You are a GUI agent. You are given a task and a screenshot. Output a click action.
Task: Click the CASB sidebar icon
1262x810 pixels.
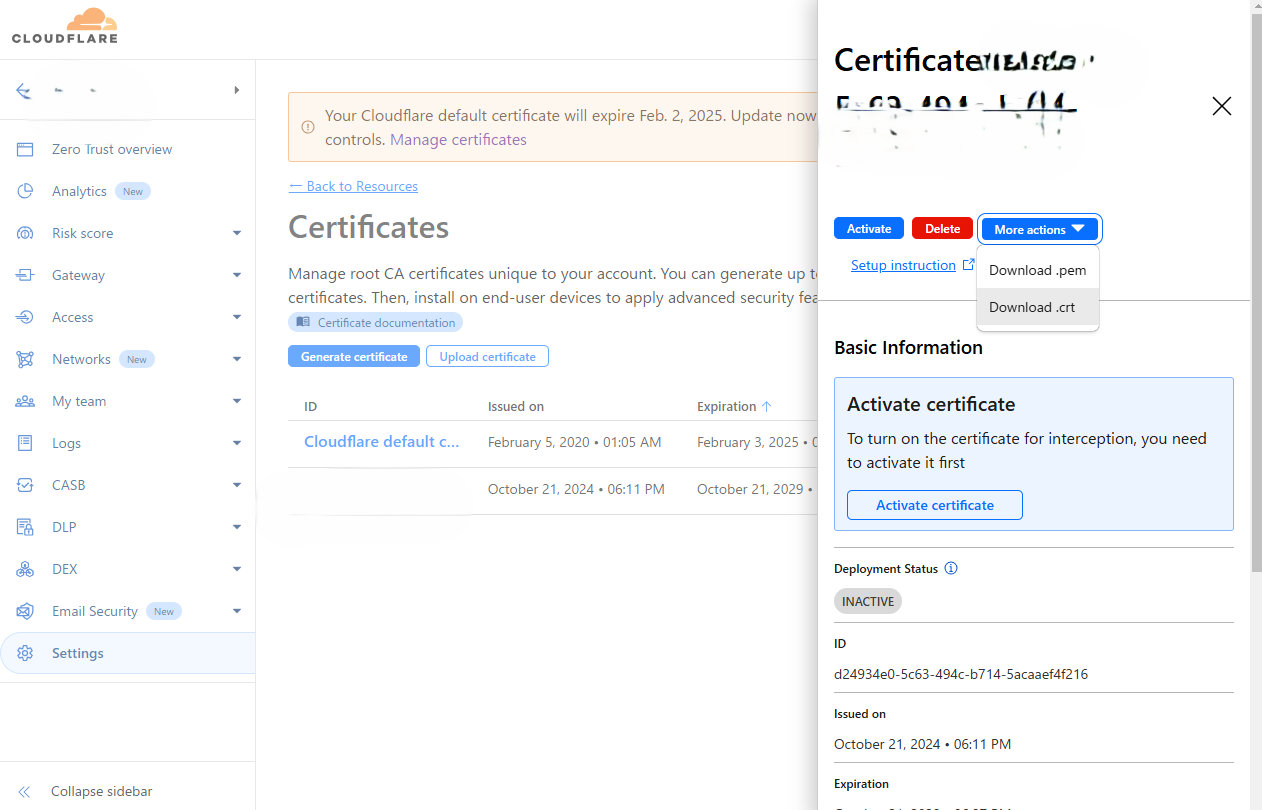pos(25,485)
